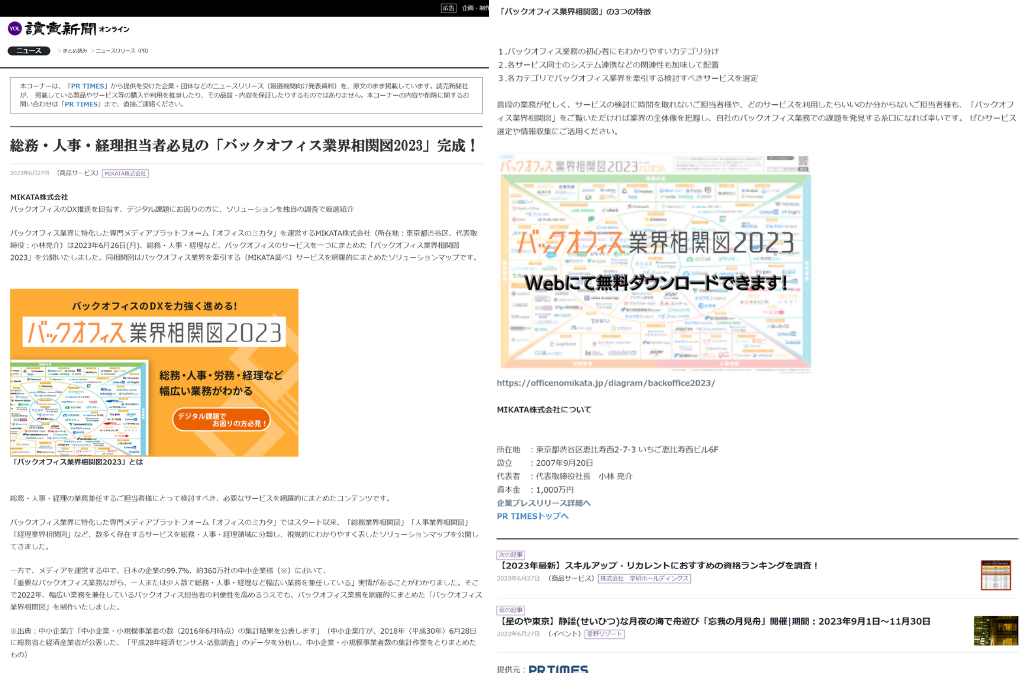Click the purple YOL circle logo
The height and width of the screenshot is (673, 1024).
15,28
